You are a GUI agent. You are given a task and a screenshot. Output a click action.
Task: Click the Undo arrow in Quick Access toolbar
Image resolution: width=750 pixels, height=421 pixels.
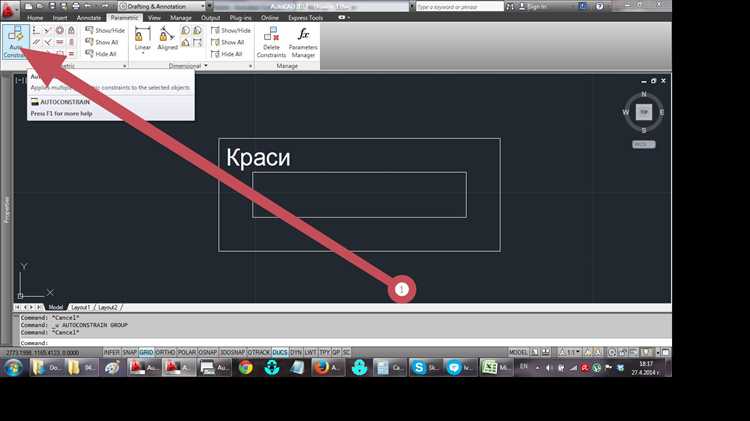[x=88, y=6]
